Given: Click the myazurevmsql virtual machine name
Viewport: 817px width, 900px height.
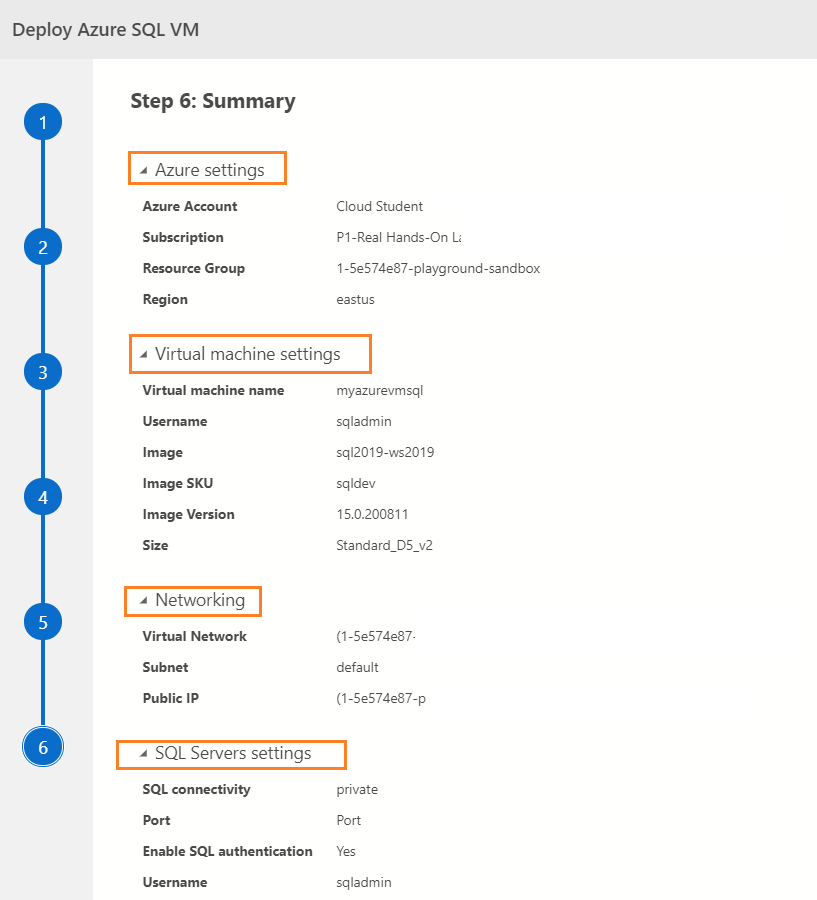Looking at the screenshot, I should [x=380, y=390].
